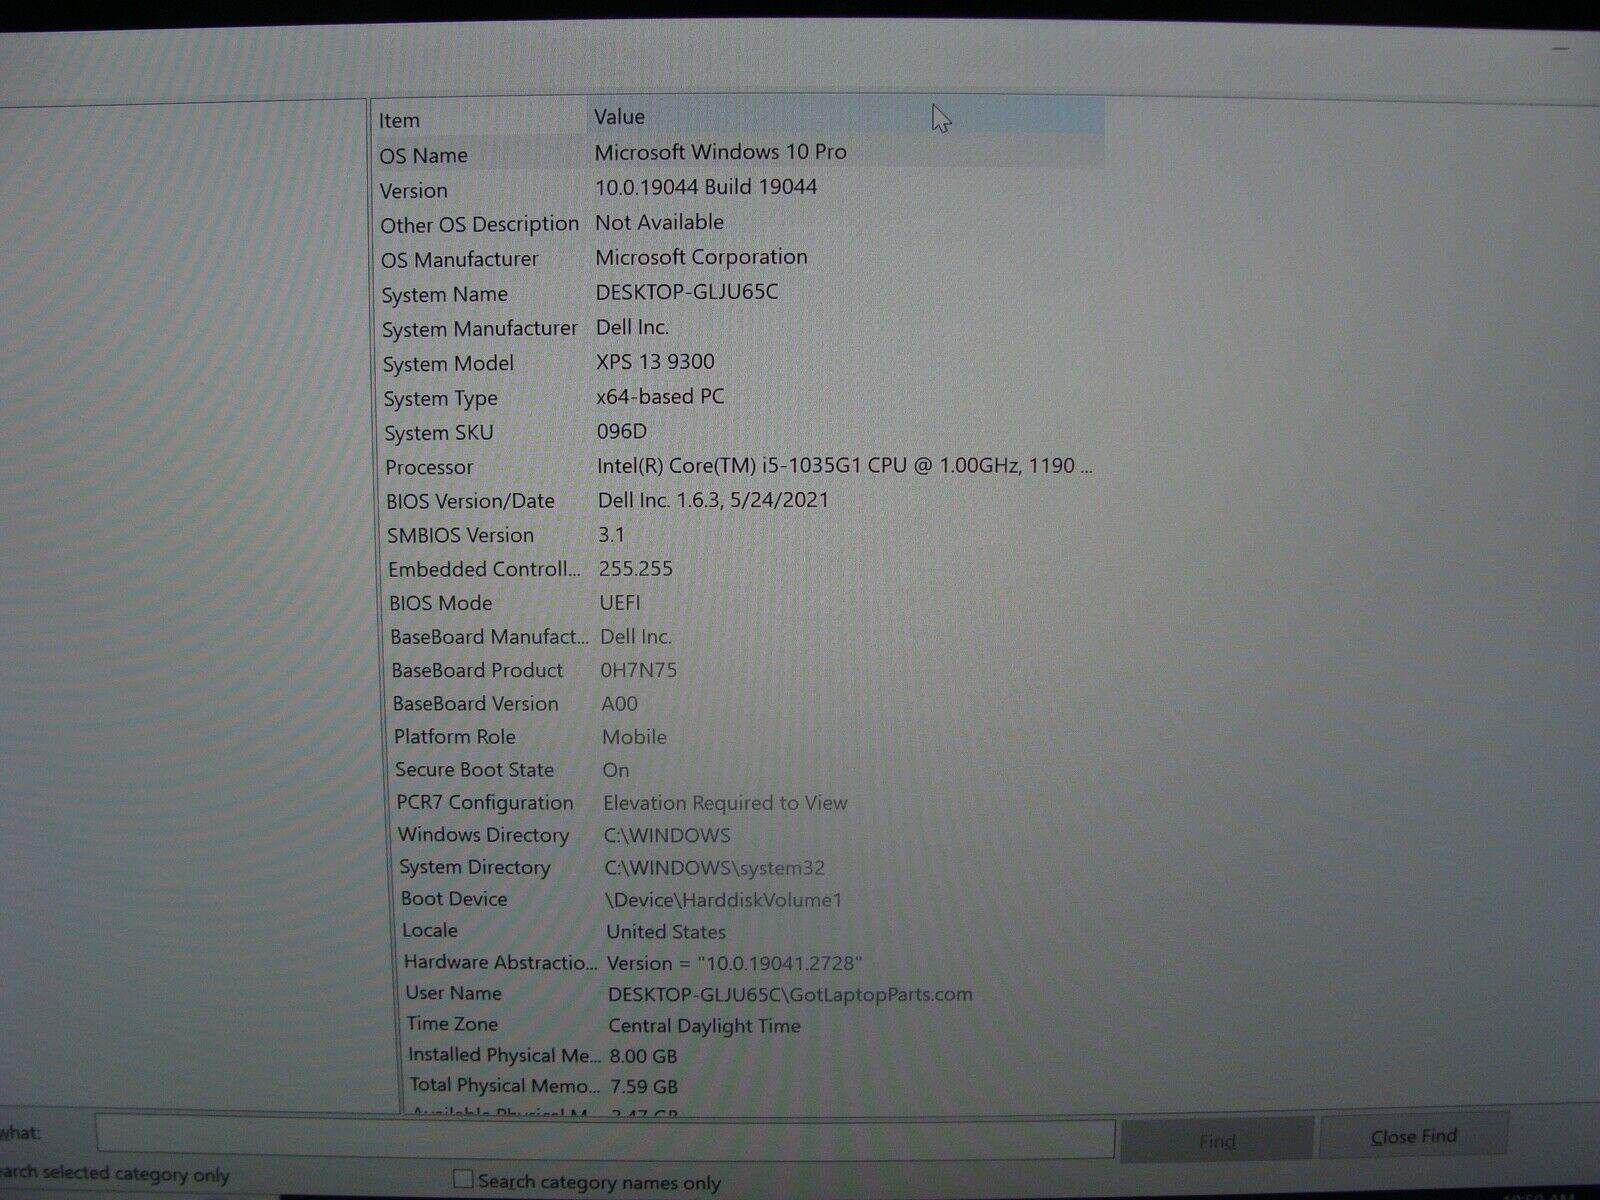Select the Time Zone row

(600, 1024)
